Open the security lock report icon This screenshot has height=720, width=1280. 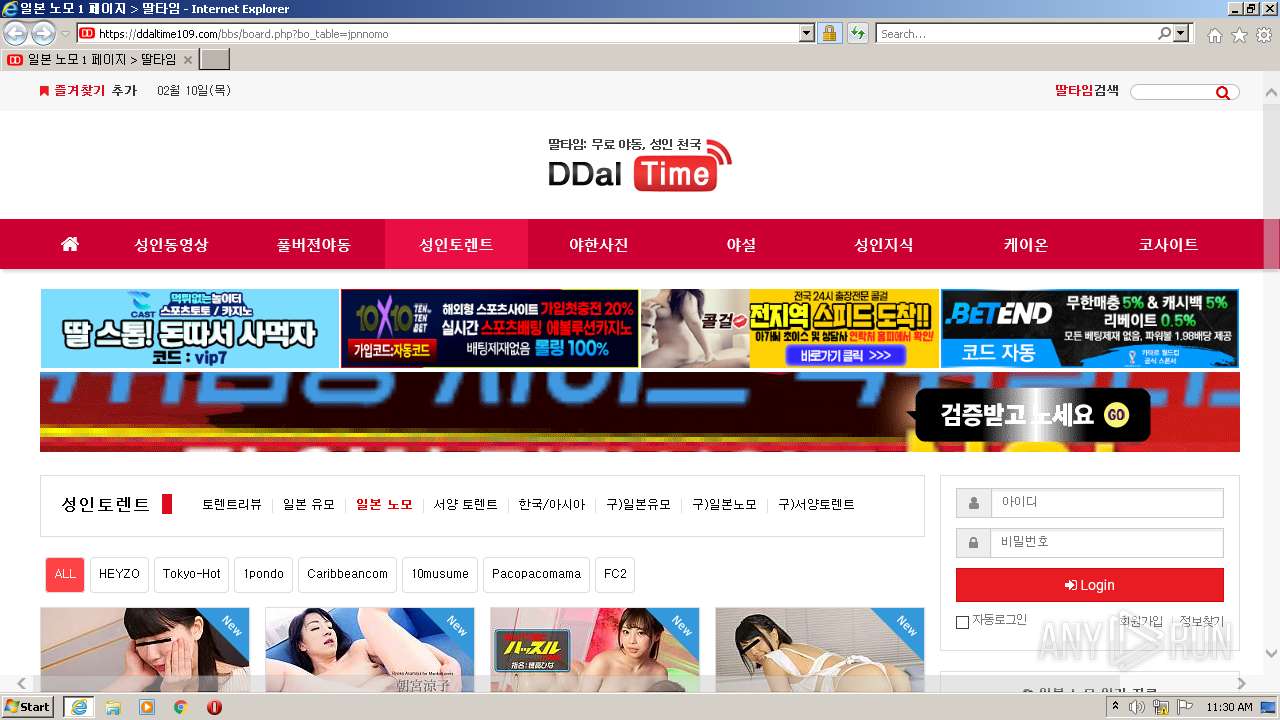pos(829,33)
